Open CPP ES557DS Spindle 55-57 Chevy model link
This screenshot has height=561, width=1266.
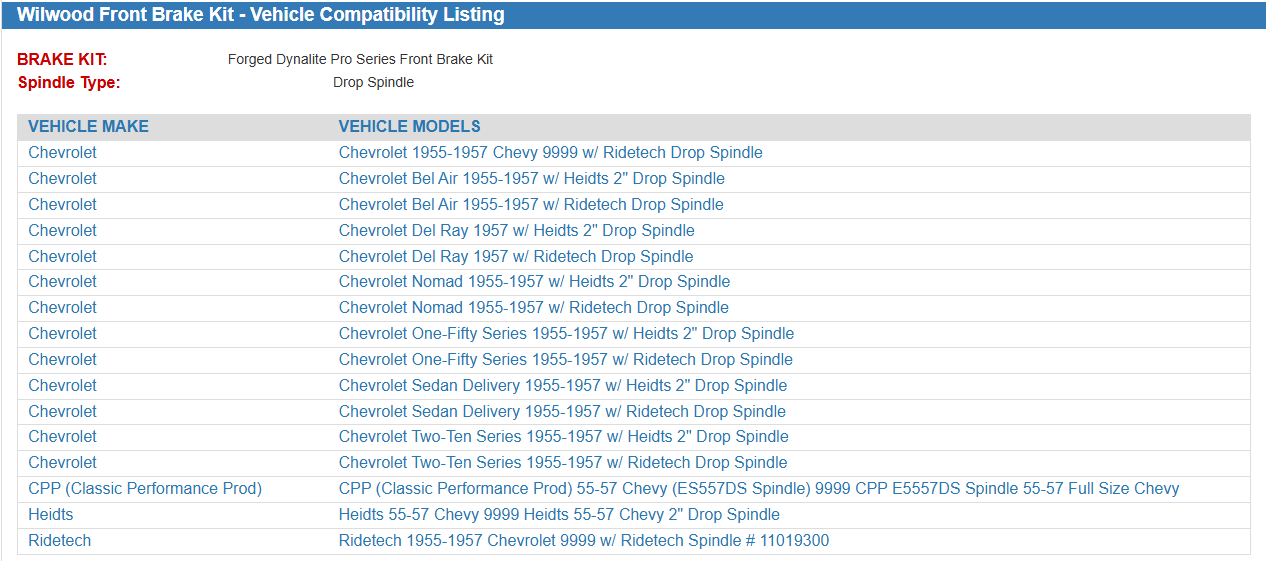(759, 489)
